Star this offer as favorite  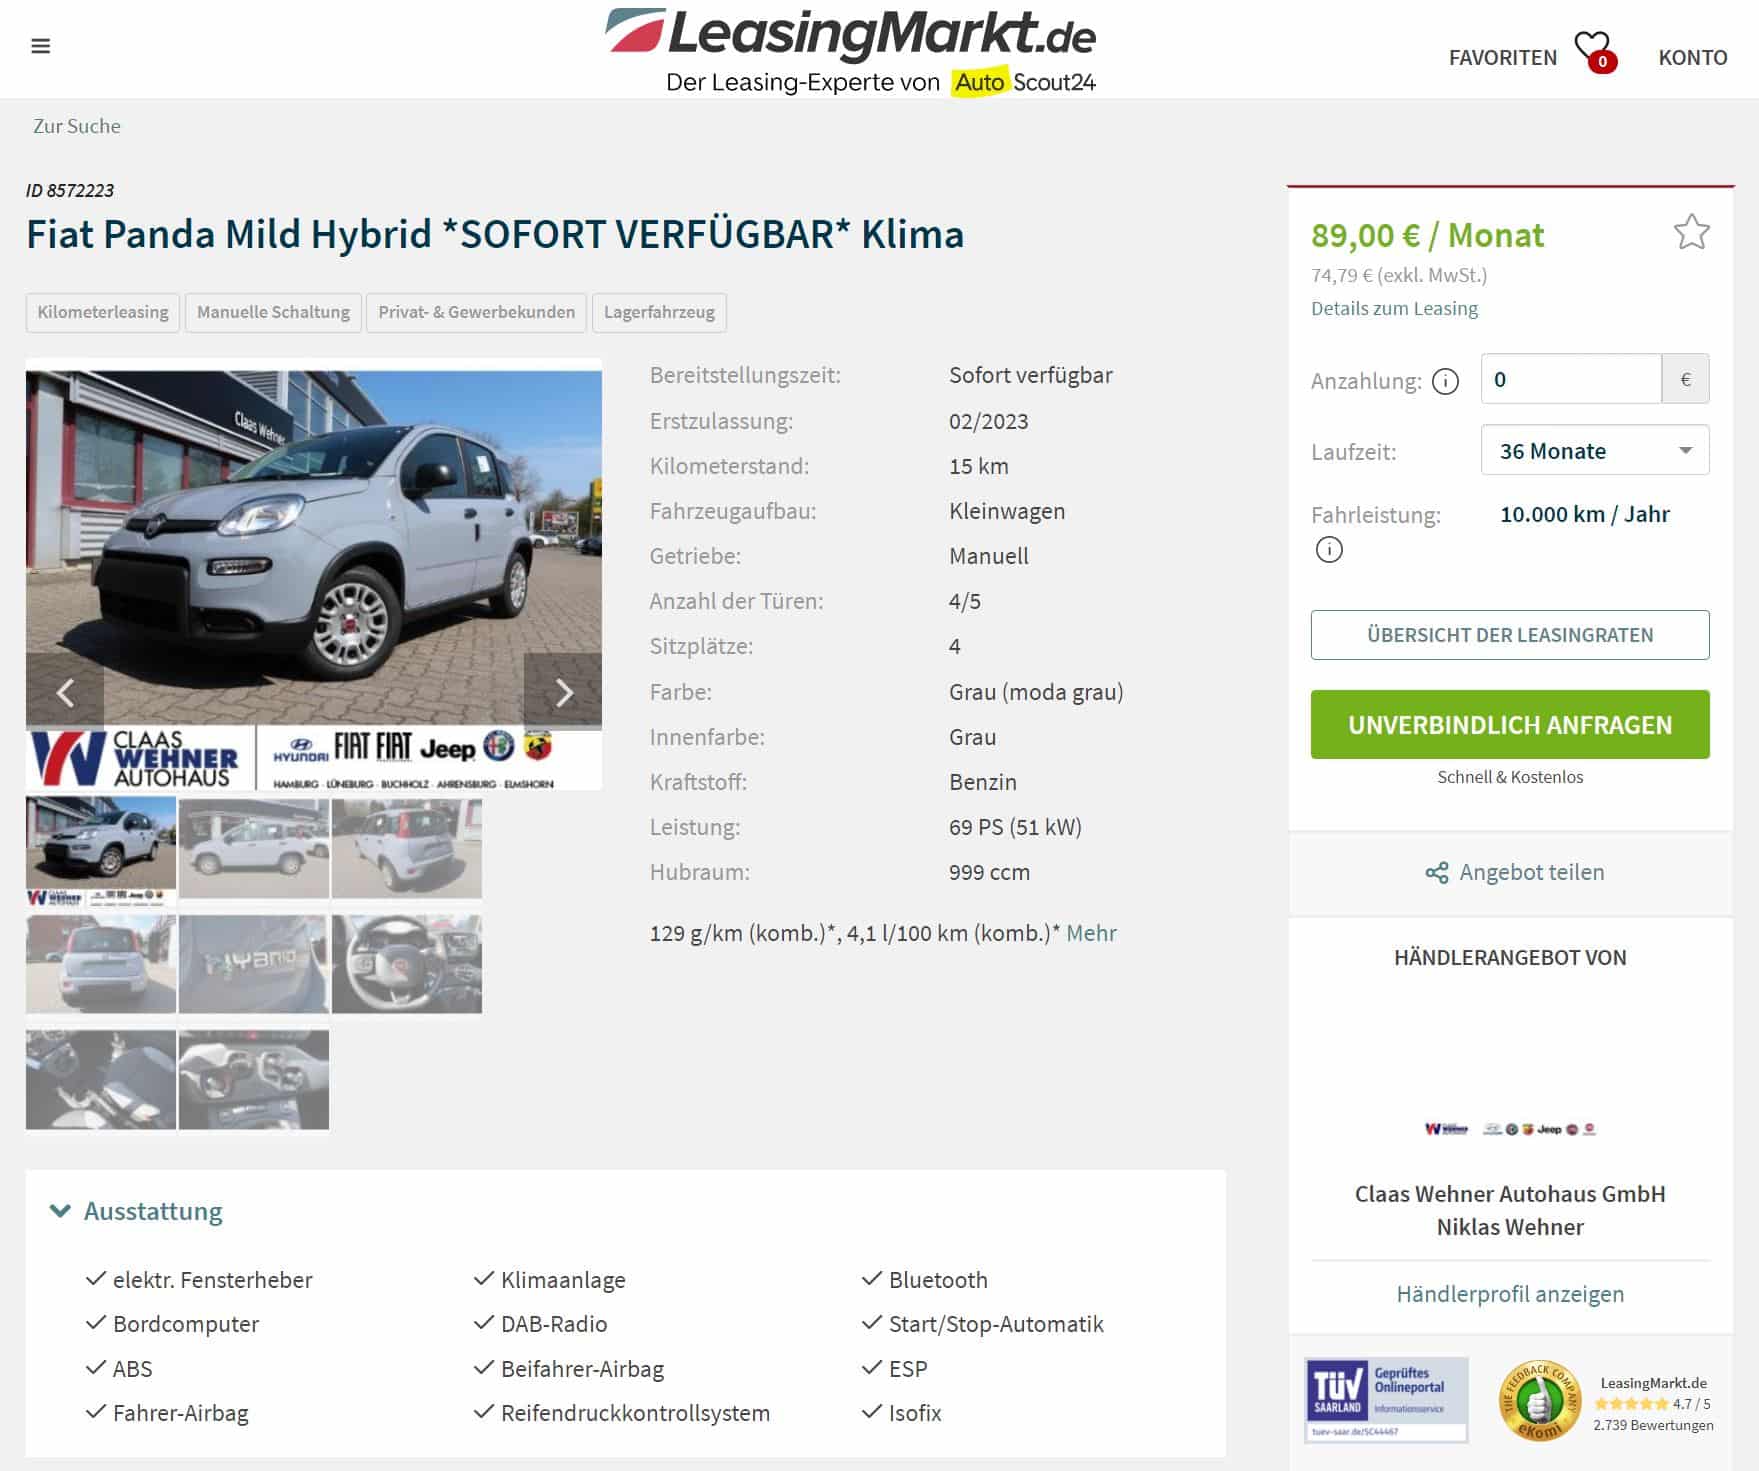tap(1691, 232)
